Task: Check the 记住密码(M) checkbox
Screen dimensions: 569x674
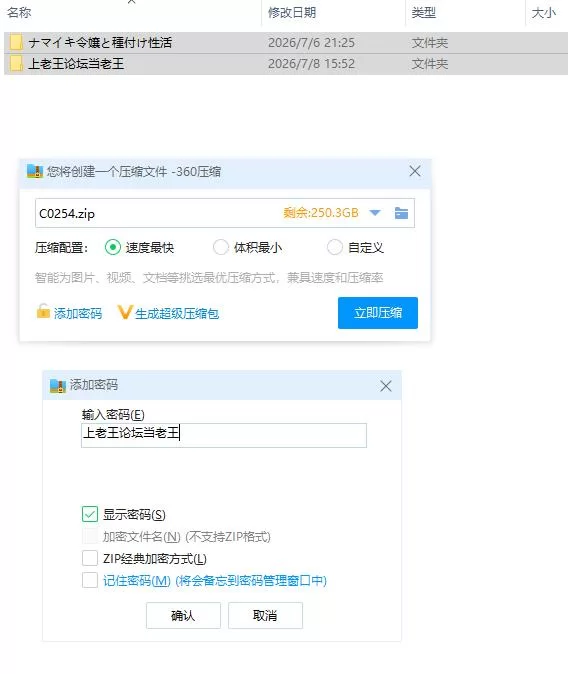Action: (90, 580)
